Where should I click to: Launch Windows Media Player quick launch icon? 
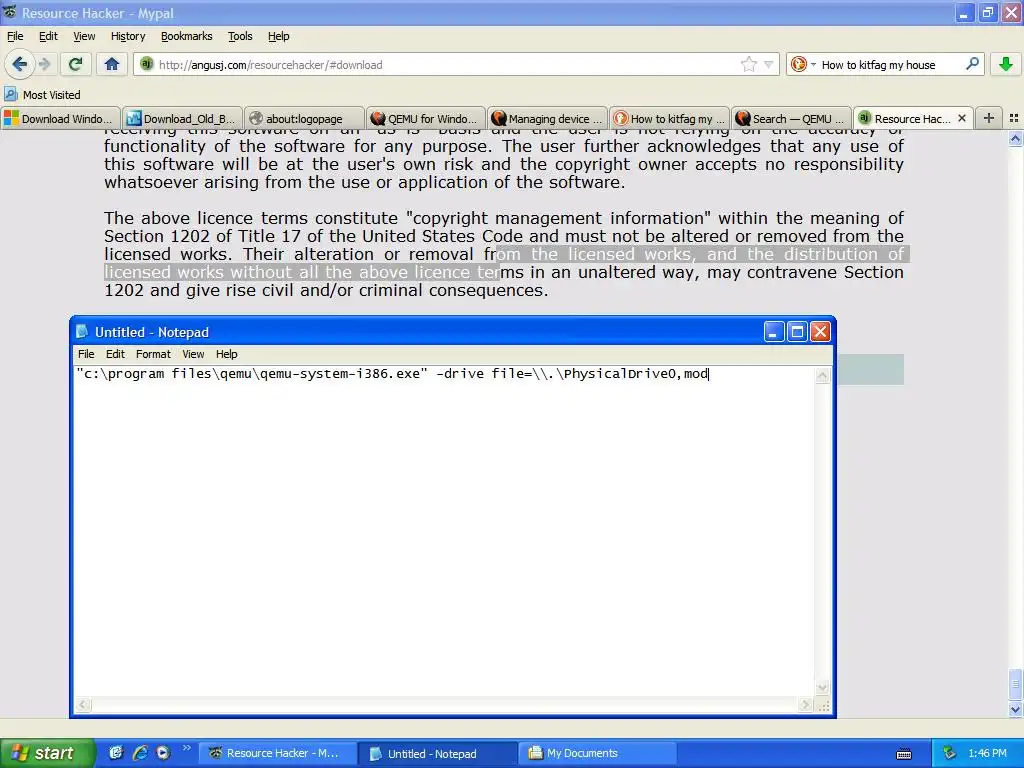click(163, 753)
